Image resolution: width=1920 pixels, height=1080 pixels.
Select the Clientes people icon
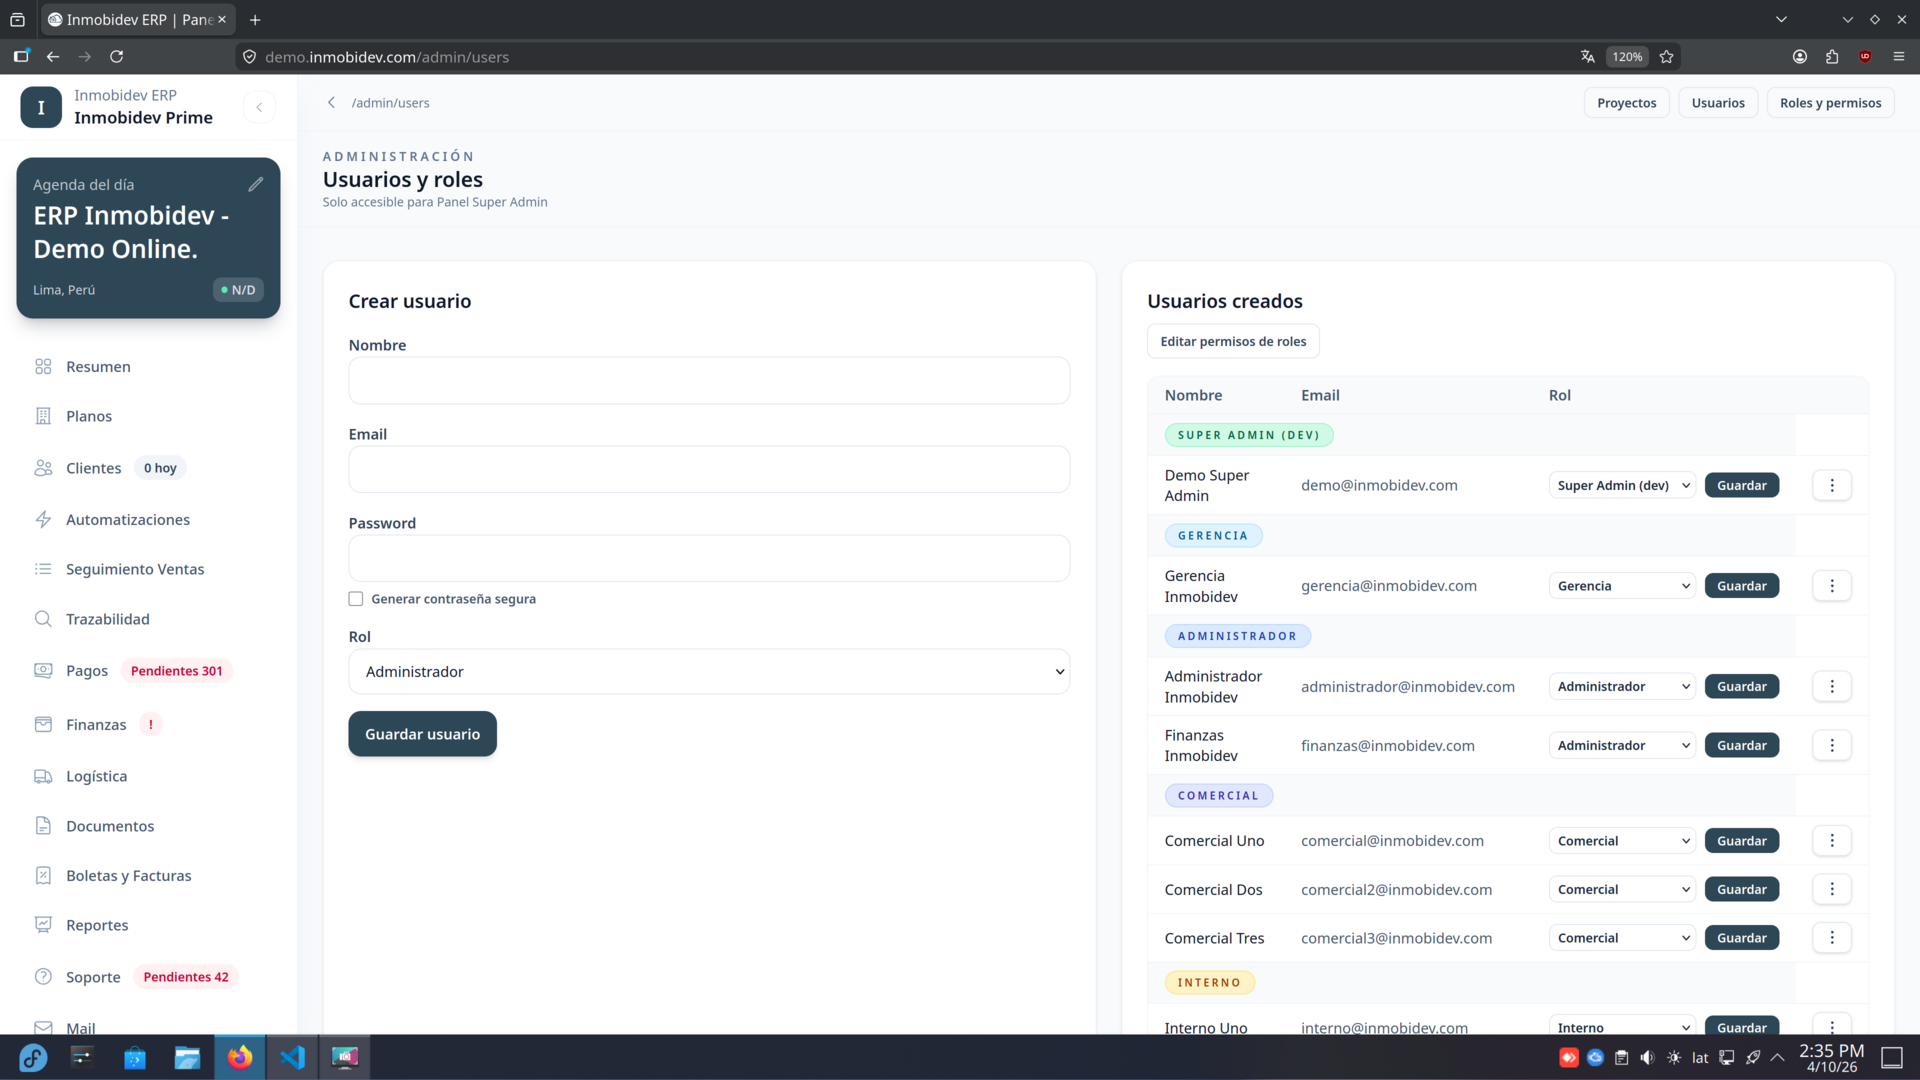(43, 467)
